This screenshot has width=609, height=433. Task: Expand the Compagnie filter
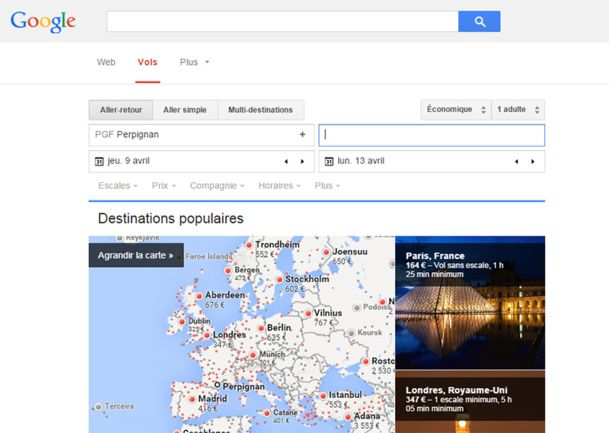pos(217,186)
